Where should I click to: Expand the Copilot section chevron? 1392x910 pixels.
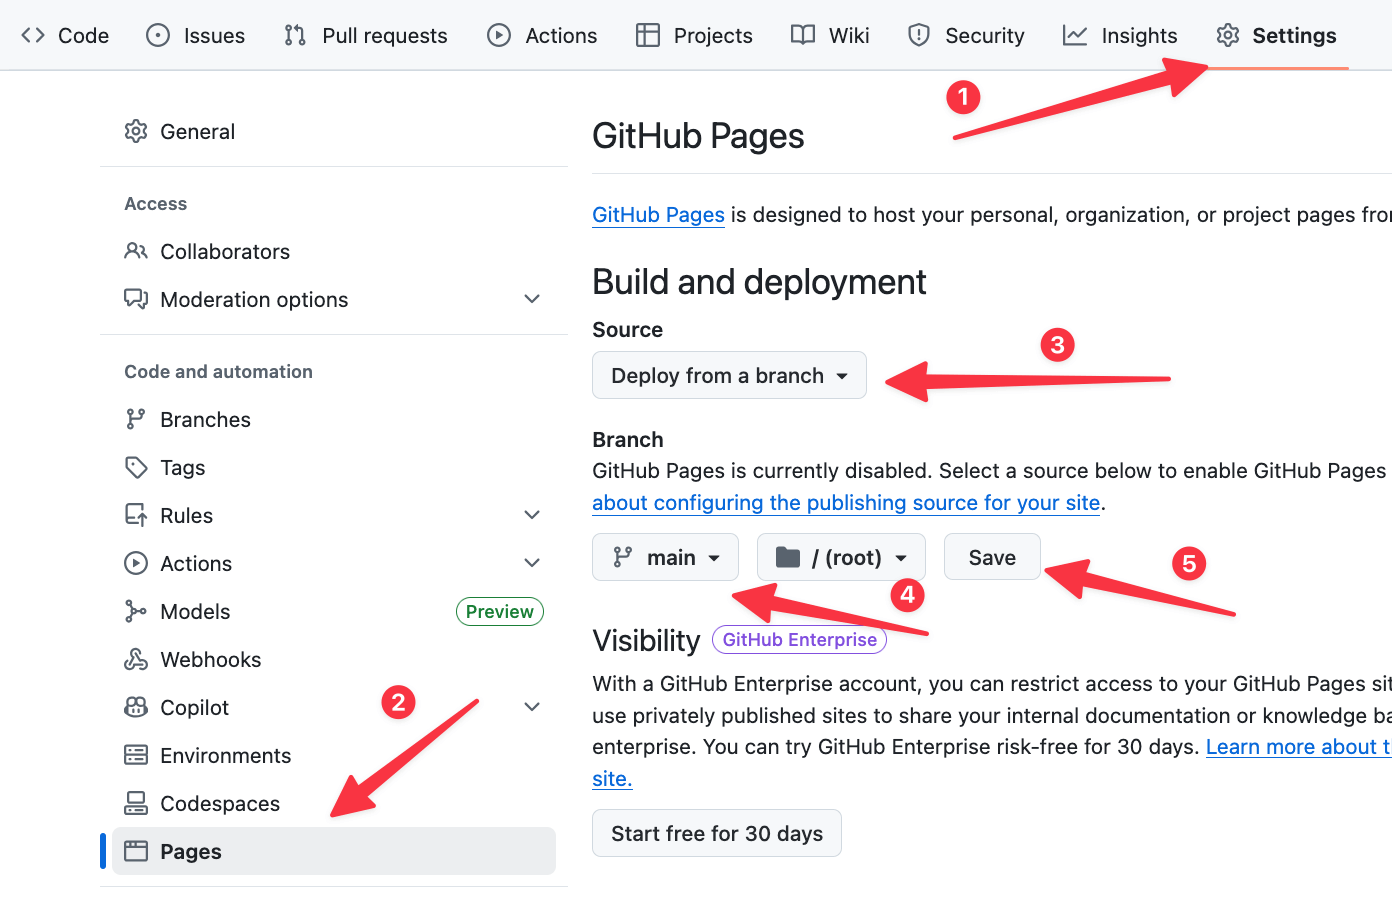[x=532, y=707]
